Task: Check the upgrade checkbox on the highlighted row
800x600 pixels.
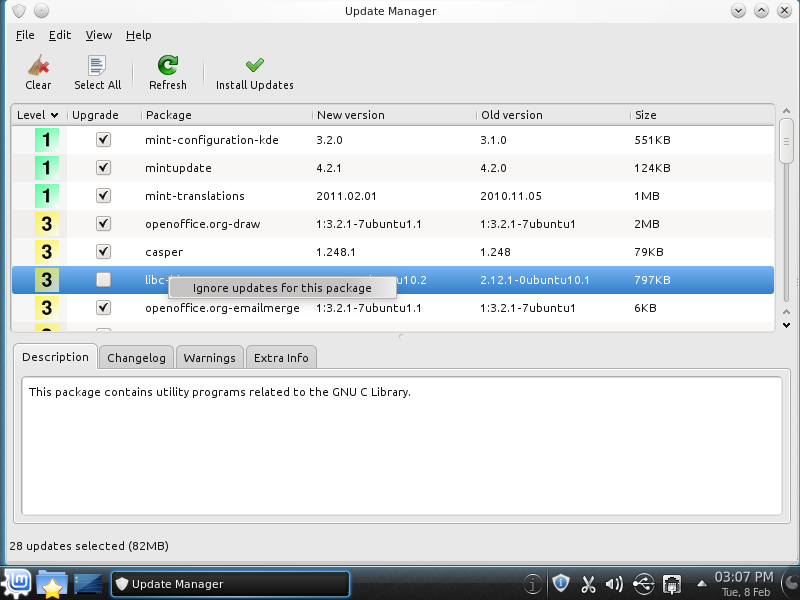Action: (x=104, y=280)
